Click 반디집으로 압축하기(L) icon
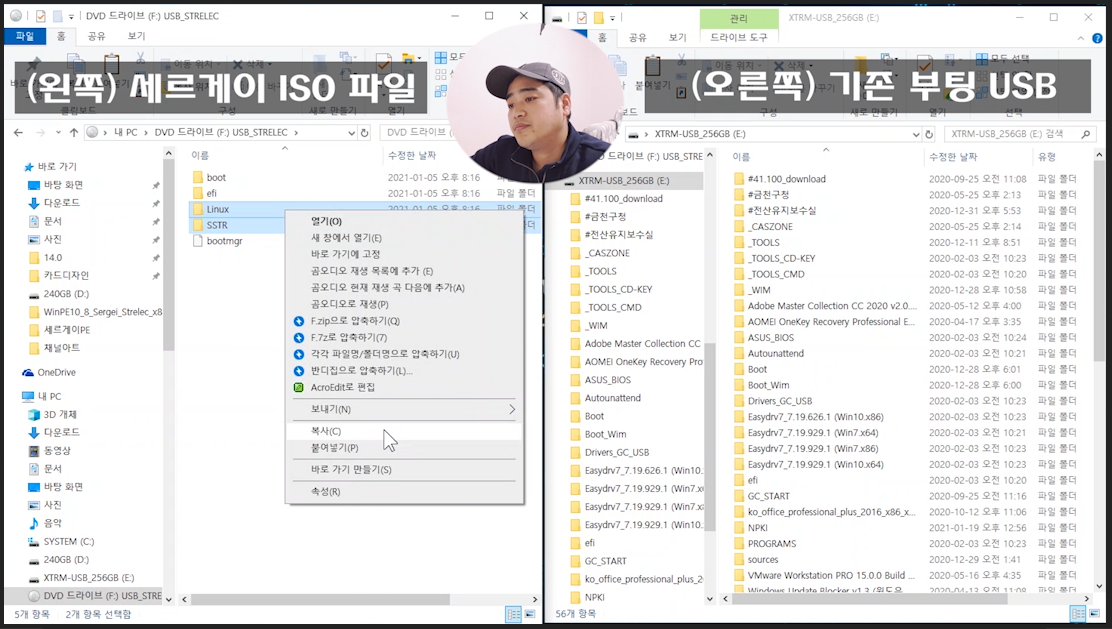Screen dimensions: 1112x629 coord(299,371)
